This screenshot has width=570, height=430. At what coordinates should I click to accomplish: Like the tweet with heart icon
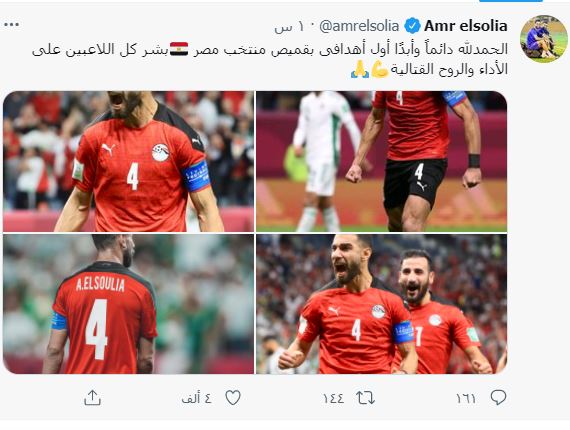point(233,398)
